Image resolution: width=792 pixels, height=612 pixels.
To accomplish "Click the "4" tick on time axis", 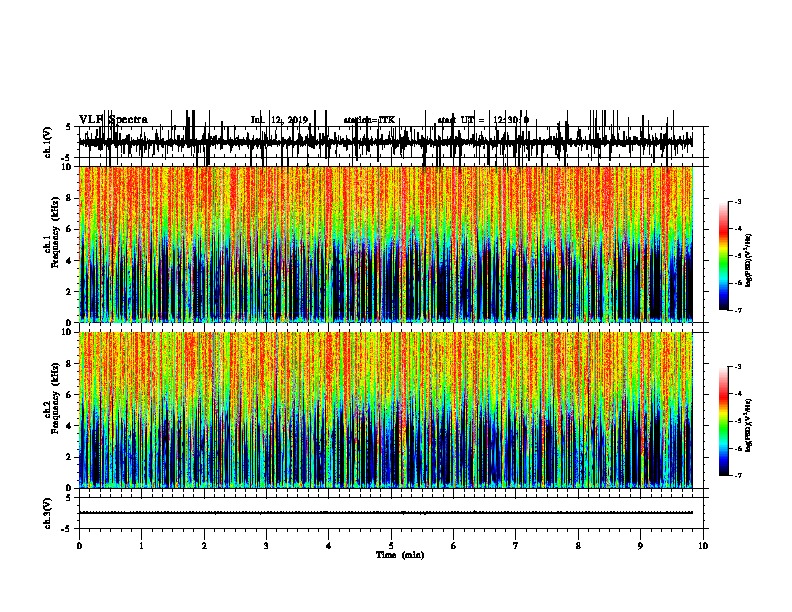I will coord(329,546).
